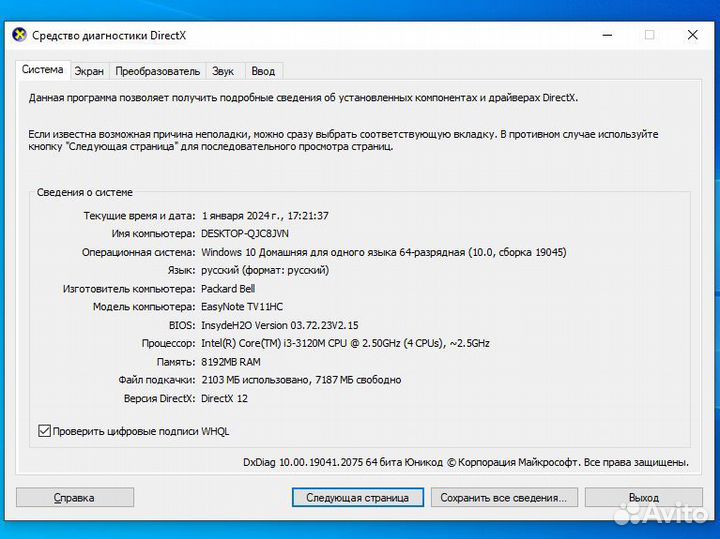The image size is (720, 539).
Task: Click the Выход button
Action: (644, 498)
